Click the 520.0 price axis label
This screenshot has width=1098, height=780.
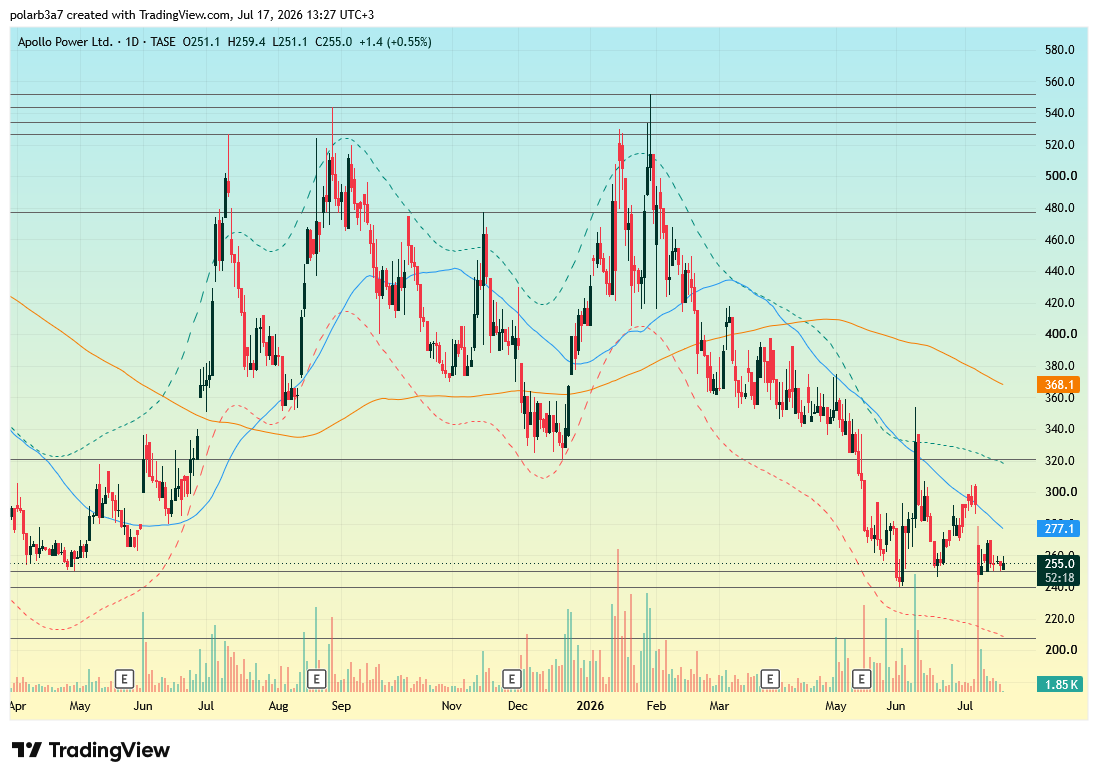pyautogui.click(x=1059, y=145)
